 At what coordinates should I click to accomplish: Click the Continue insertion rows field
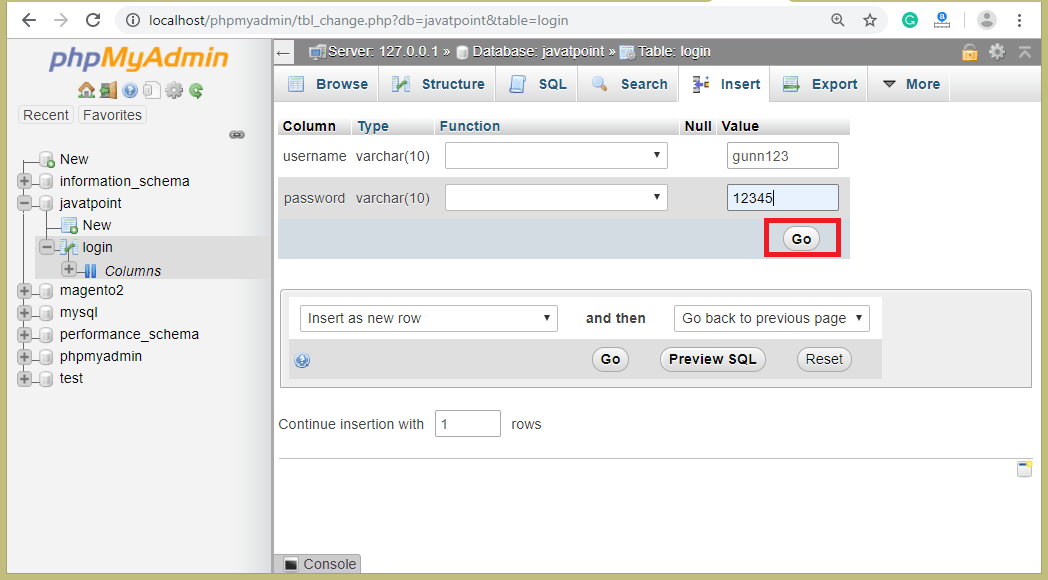point(467,423)
